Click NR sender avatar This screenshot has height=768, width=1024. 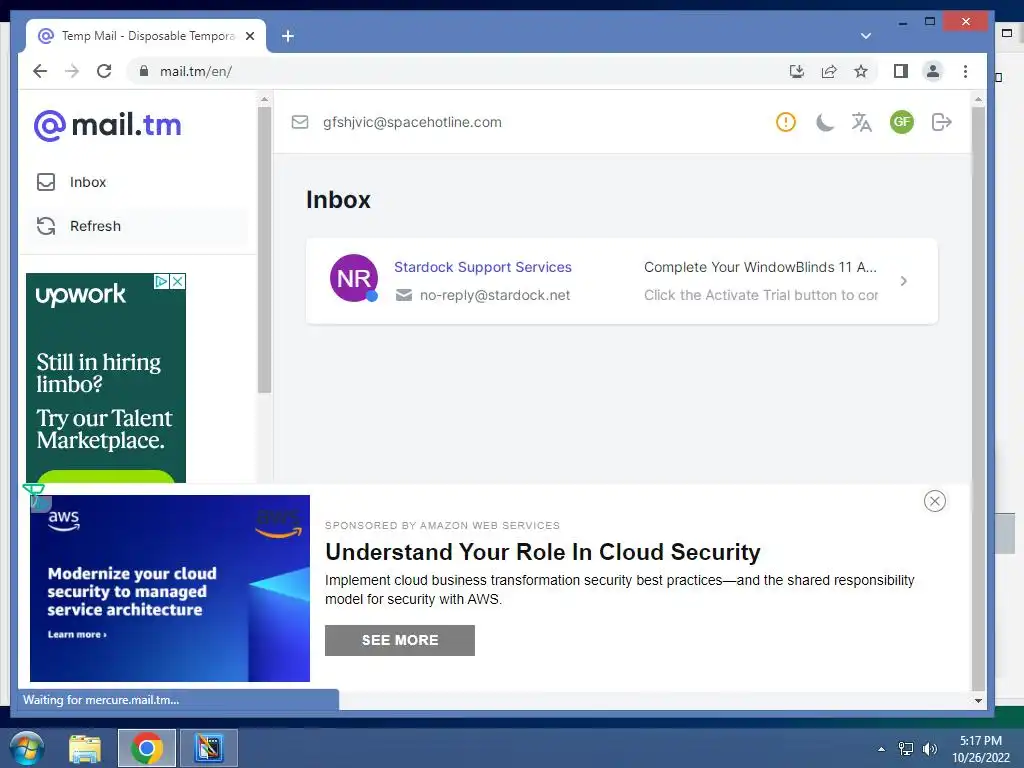click(354, 278)
